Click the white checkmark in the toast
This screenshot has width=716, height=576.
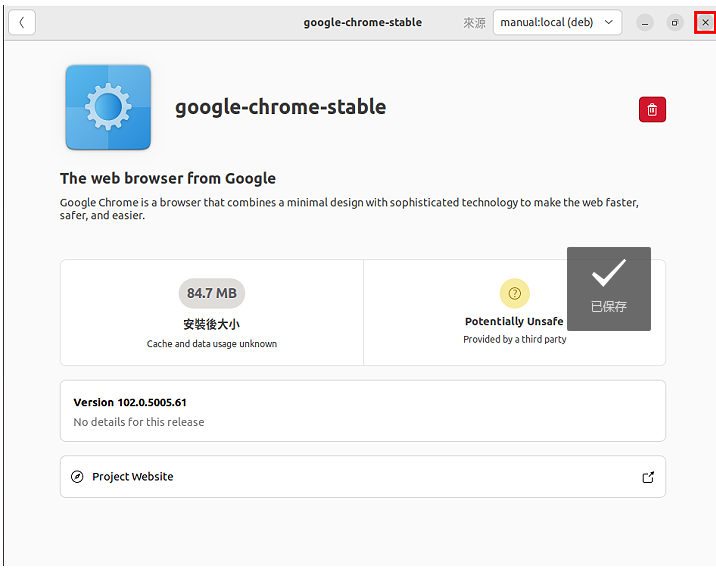(x=609, y=273)
